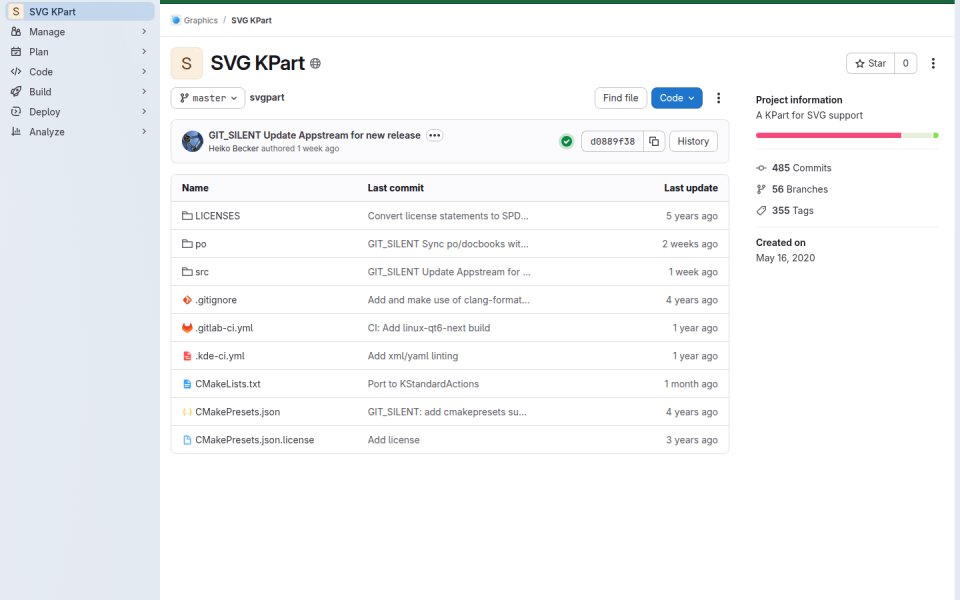Click the tag icon beside 355 Tags
Viewport: 960px width, 600px height.
(x=761, y=211)
